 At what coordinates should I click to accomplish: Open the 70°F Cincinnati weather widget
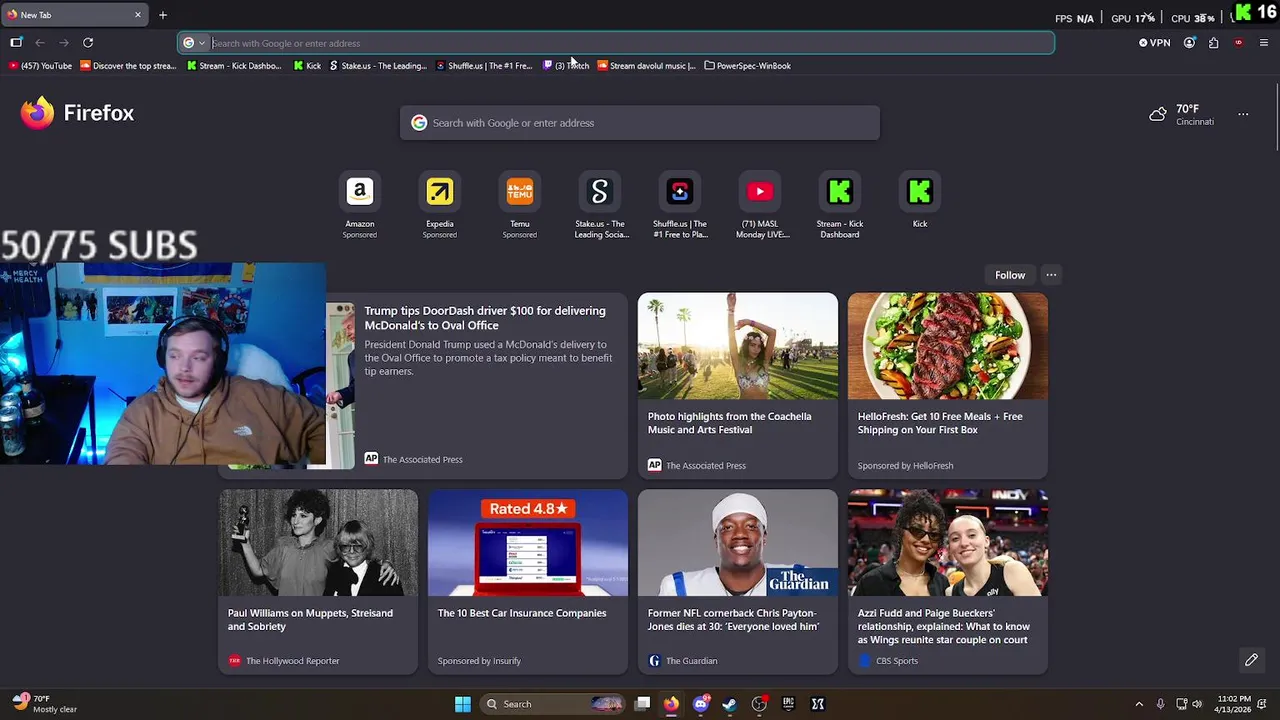1181,114
